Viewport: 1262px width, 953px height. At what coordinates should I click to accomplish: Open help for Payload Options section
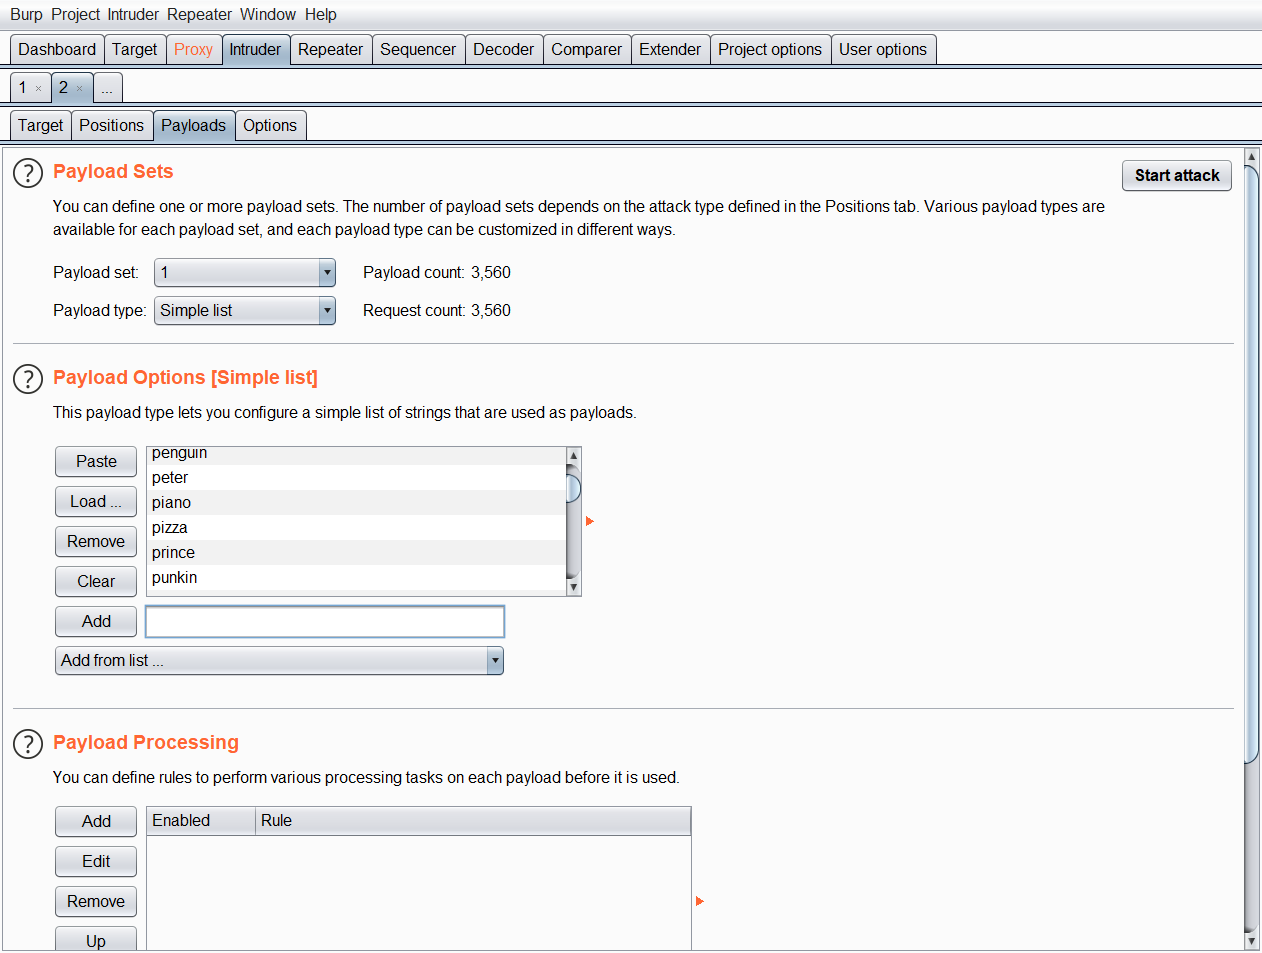[x=28, y=379]
